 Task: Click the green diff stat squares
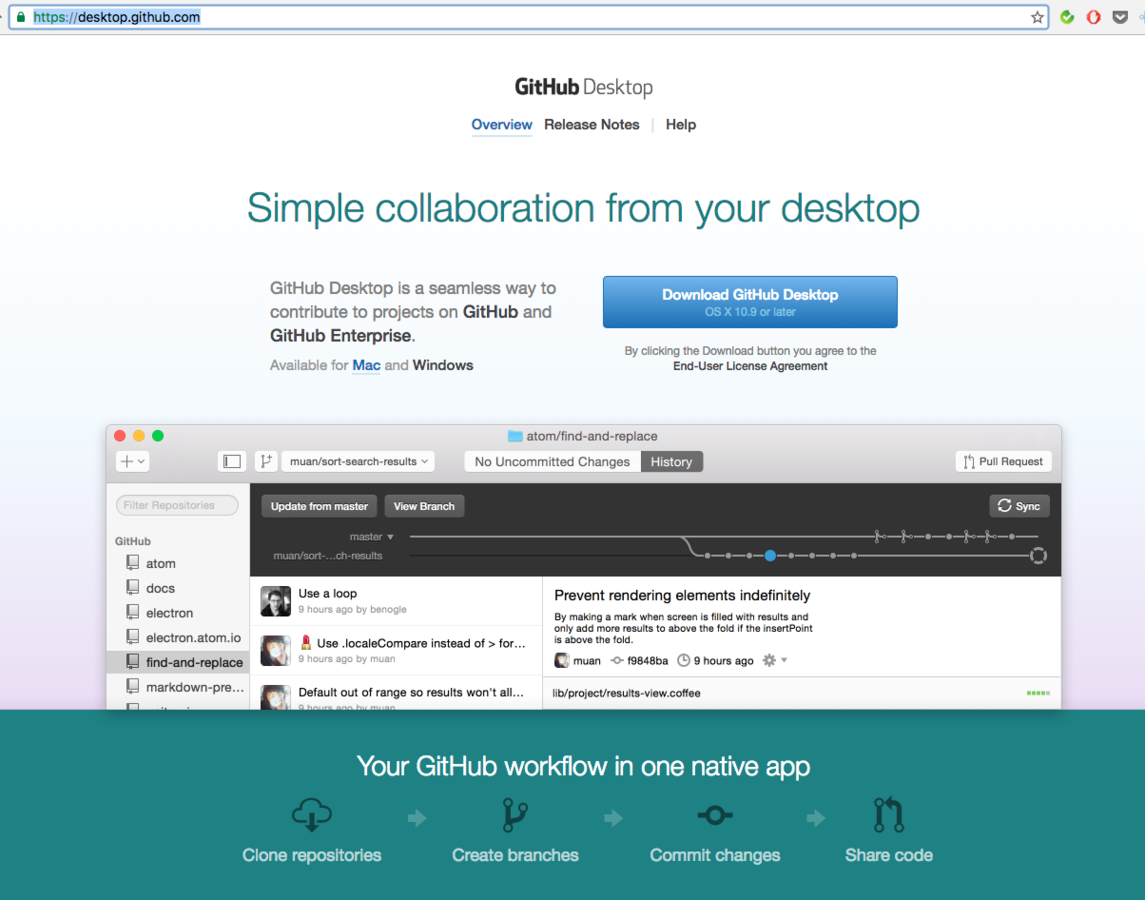[x=1038, y=693]
